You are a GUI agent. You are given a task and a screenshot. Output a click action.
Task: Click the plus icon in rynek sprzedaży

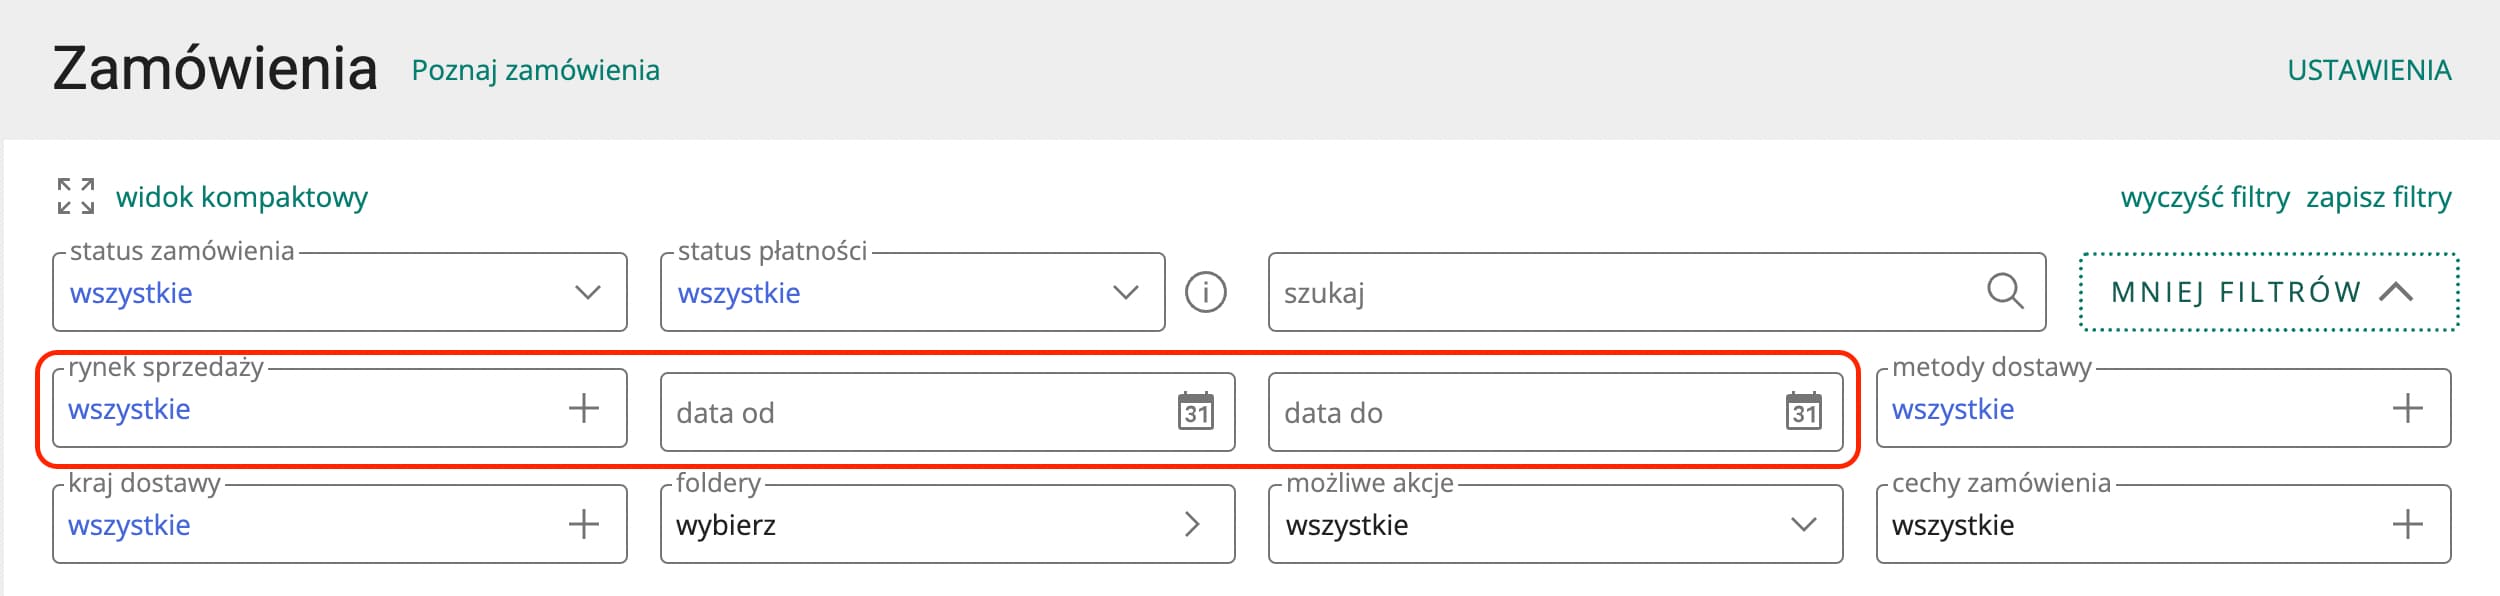(583, 408)
